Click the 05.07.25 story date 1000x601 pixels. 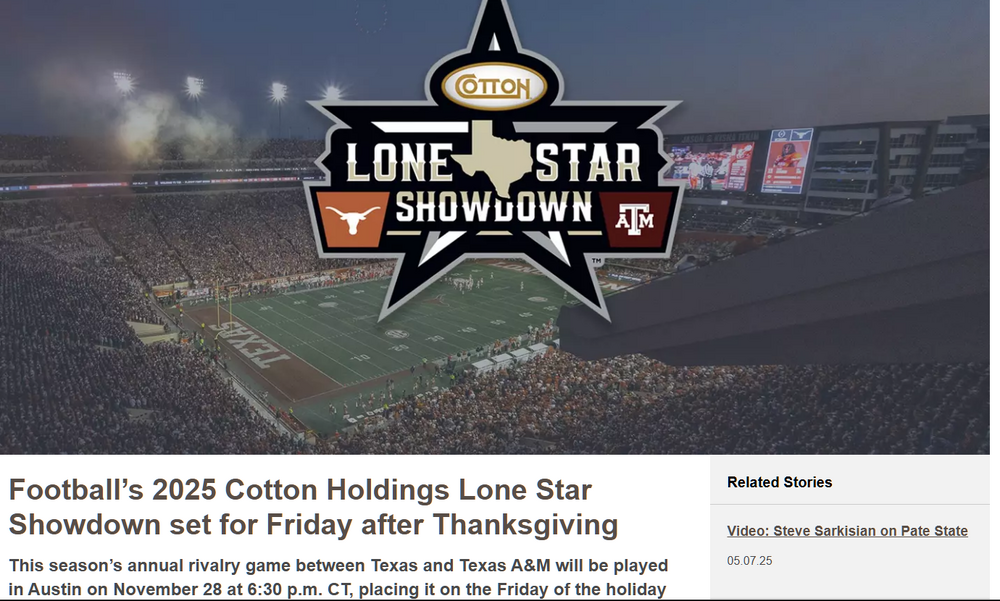749,561
